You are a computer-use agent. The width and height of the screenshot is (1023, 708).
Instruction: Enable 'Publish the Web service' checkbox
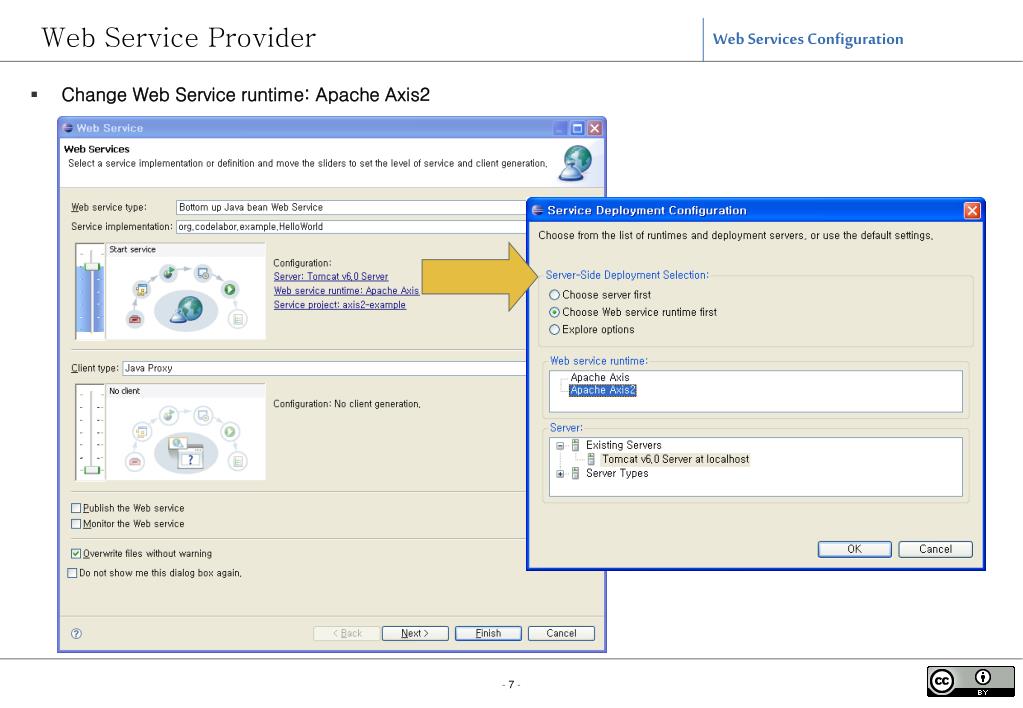(76, 508)
